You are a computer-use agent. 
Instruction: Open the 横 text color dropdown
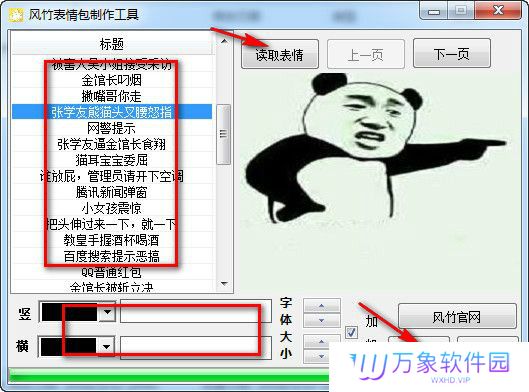point(107,346)
